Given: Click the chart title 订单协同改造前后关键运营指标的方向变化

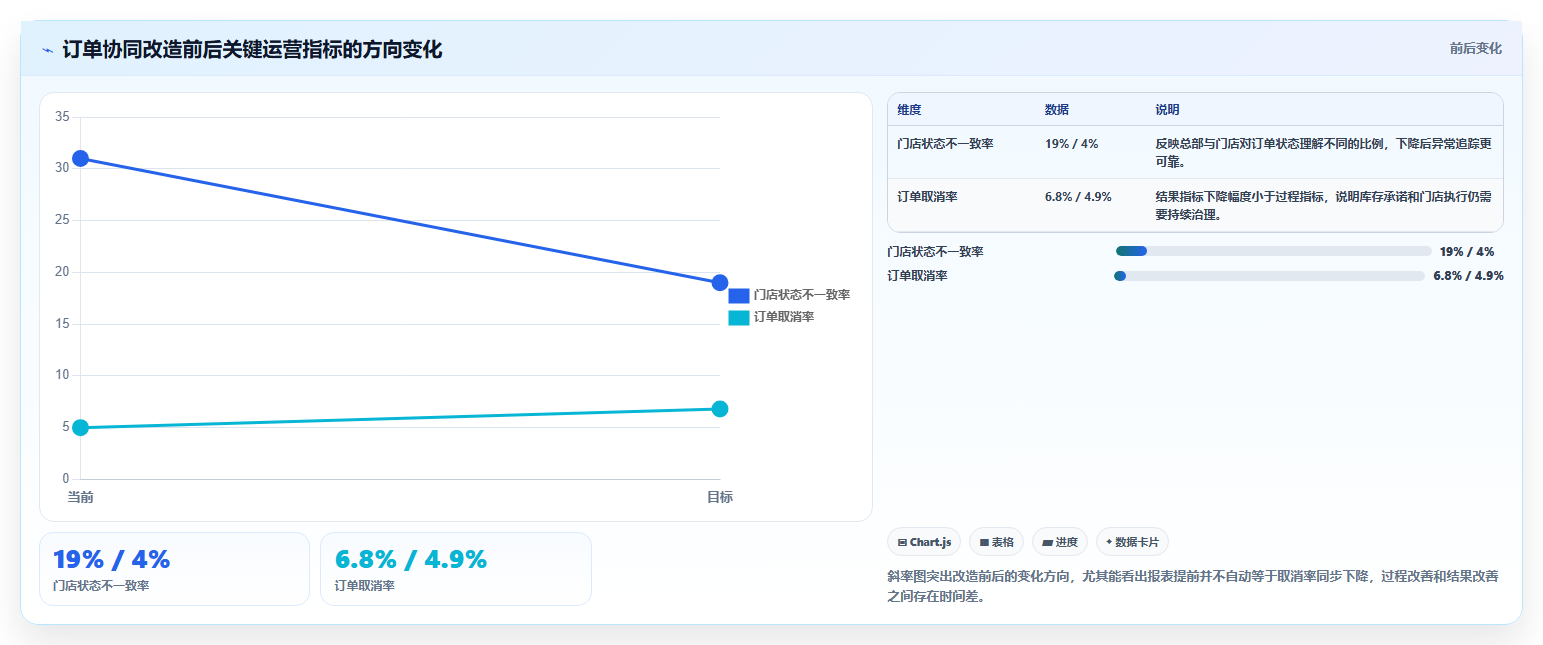Looking at the screenshot, I should (x=252, y=50).
